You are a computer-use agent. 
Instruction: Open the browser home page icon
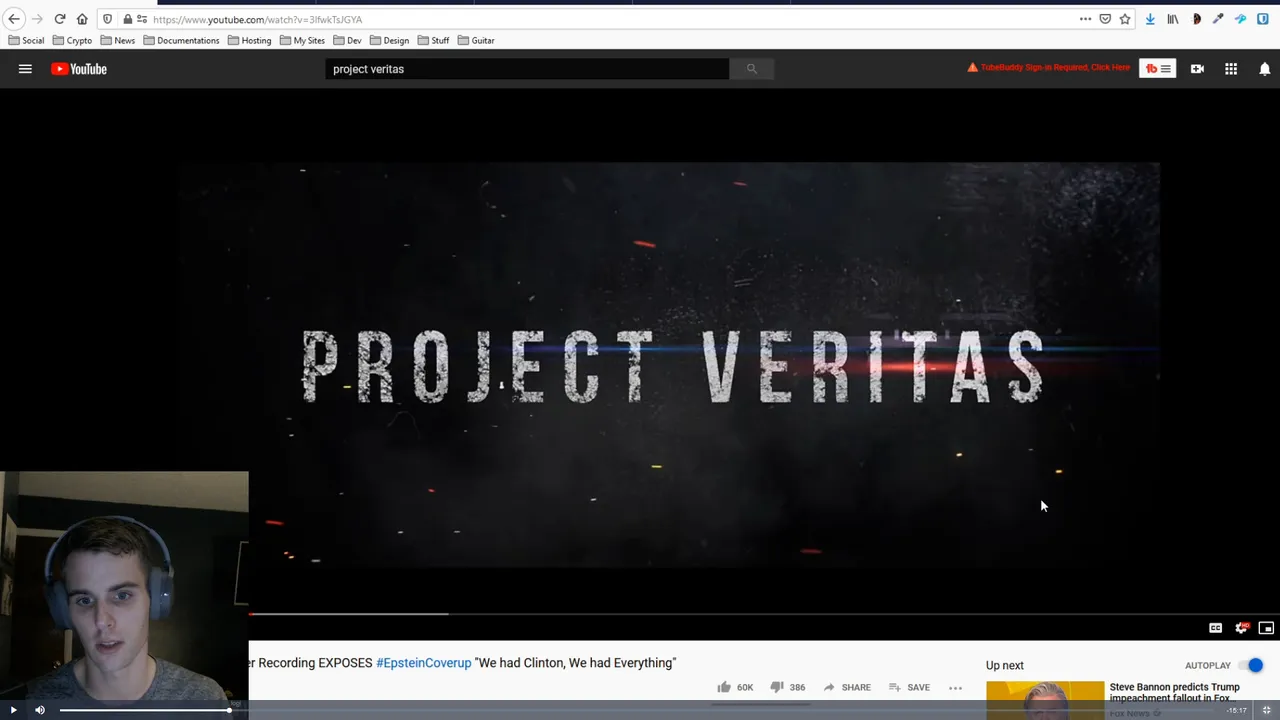(x=82, y=19)
